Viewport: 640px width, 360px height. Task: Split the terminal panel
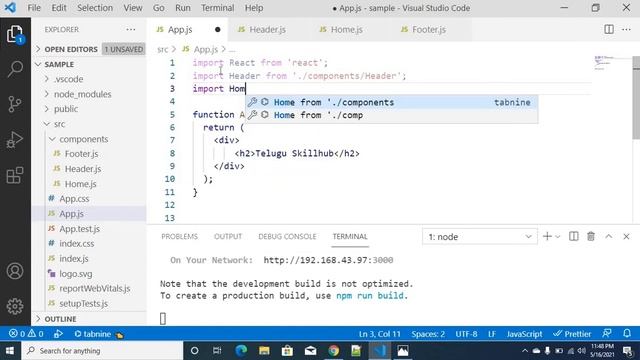click(x=573, y=236)
